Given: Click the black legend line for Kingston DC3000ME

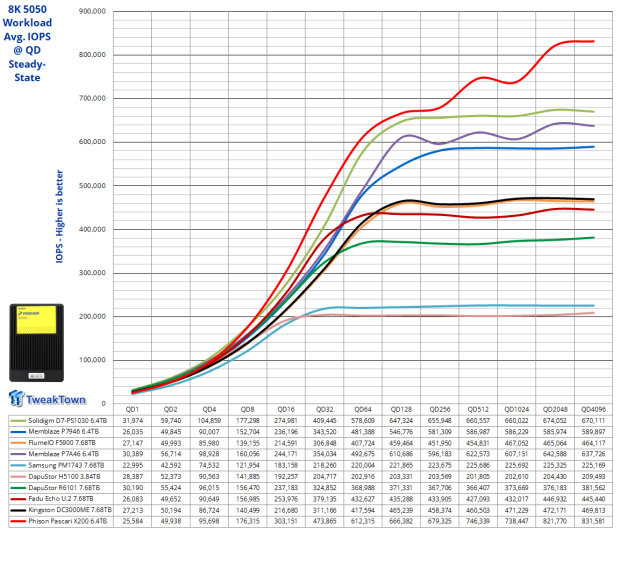Looking at the screenshot, I should 18,510.
